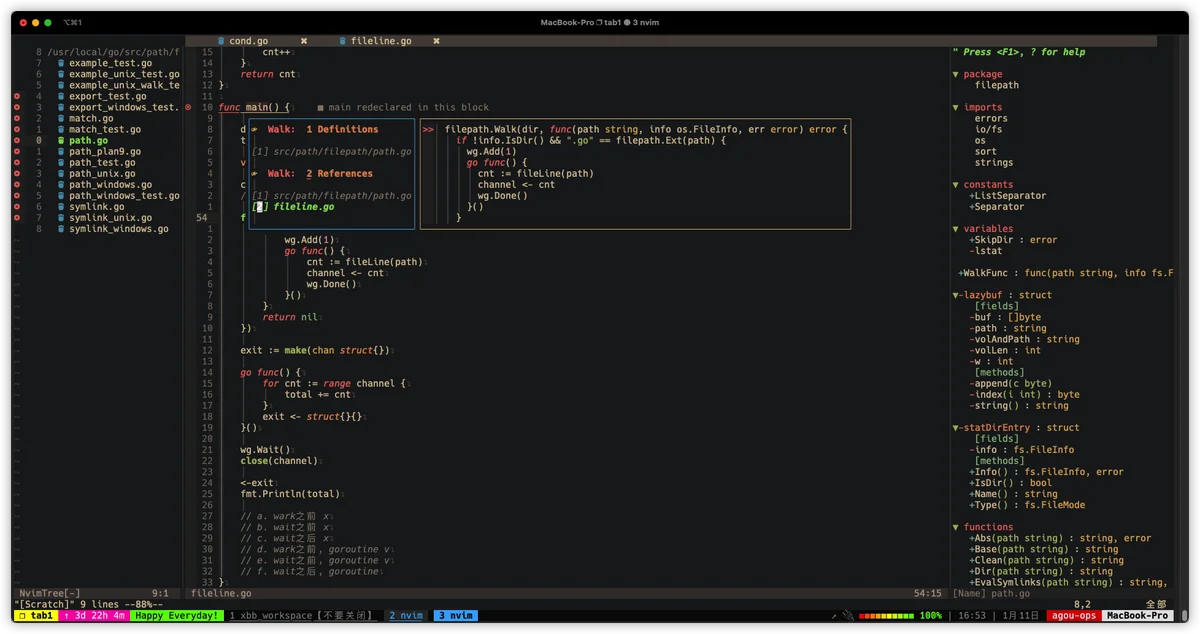Click the file icon next to path_test.go
This screenshot has width=1200, height=634.
(61, 162)
